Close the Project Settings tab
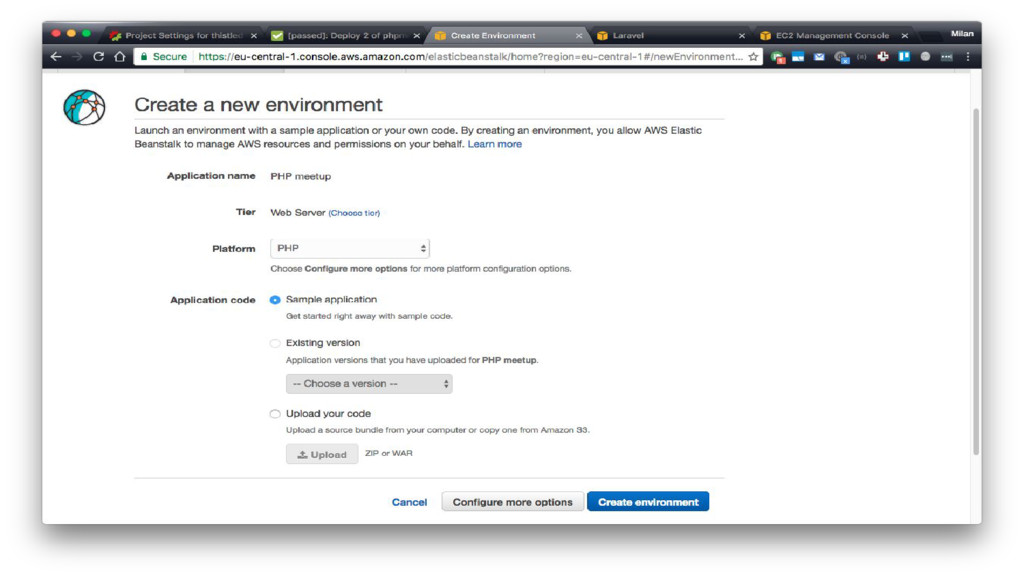 coord(254,36)
